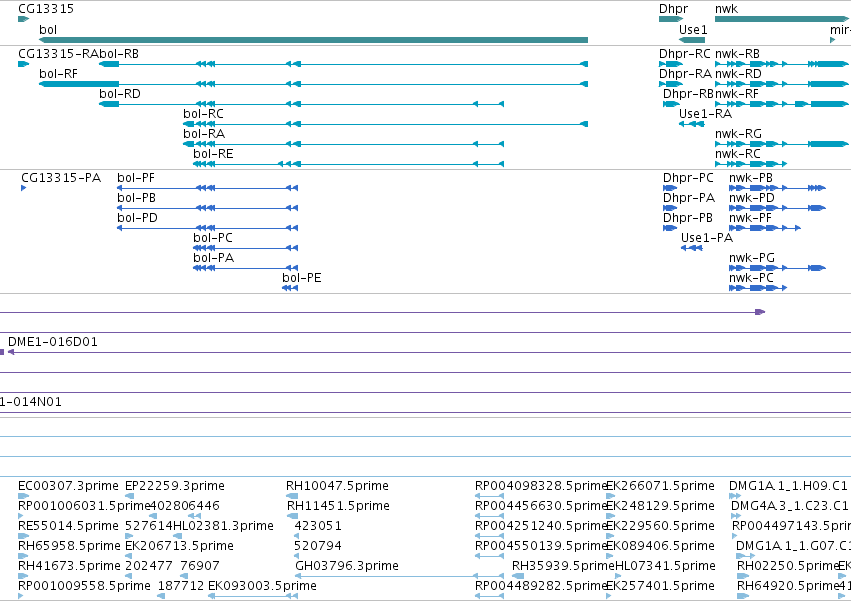Select the CG13315-PA protein label
Screen dimensions: 851x601
tap(61, 178)
